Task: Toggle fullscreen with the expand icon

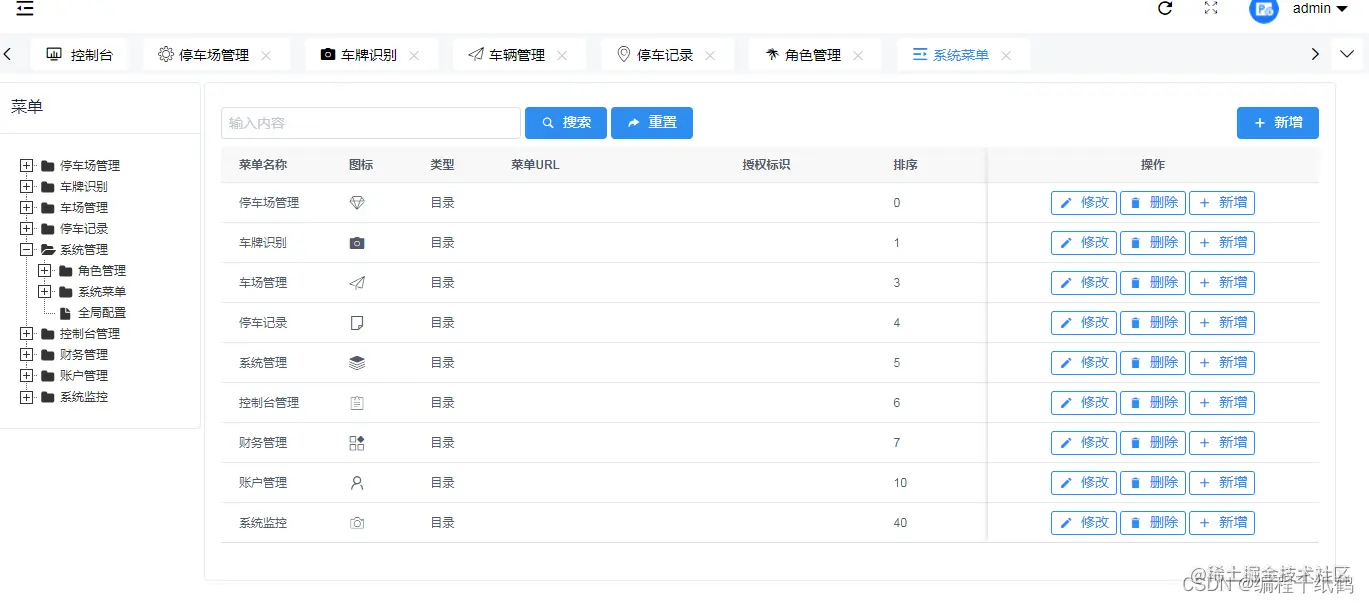Action: click(x=1211, y=8)
